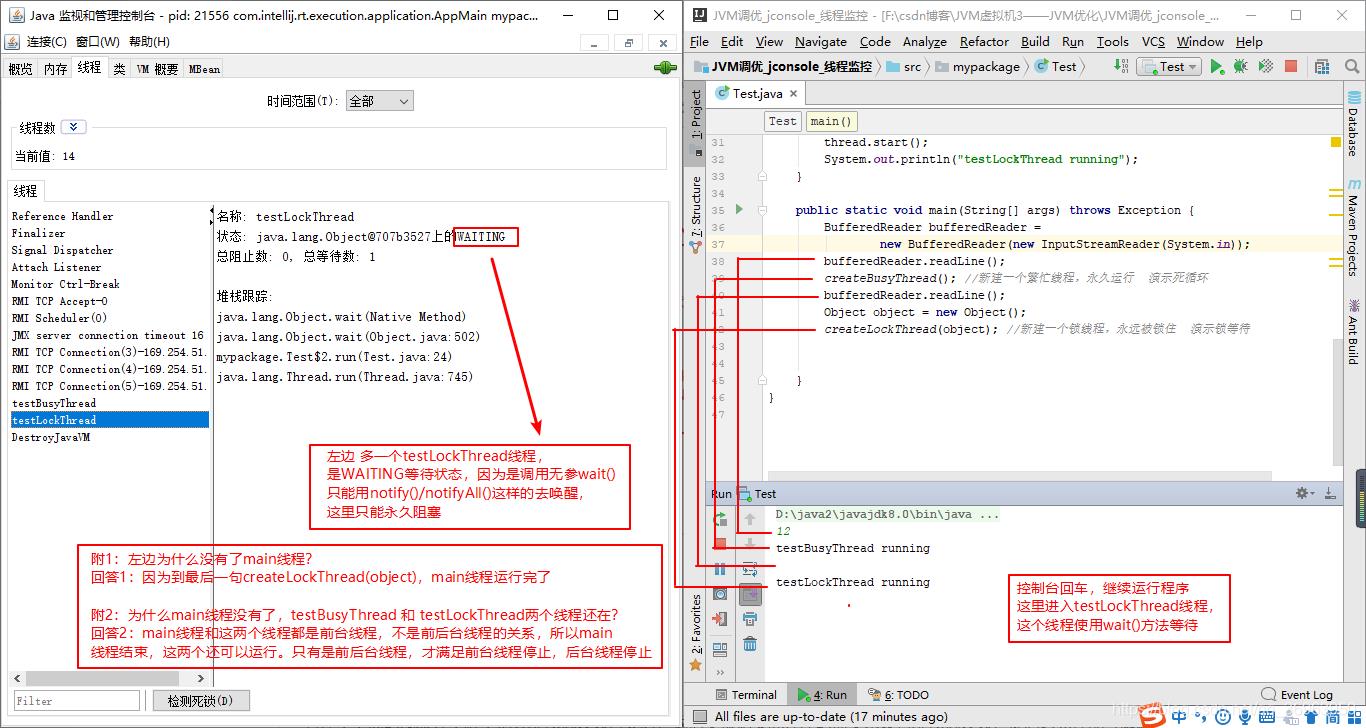
Task: Collapse the 线程数 chart section chevron
Action: point(74,127)
